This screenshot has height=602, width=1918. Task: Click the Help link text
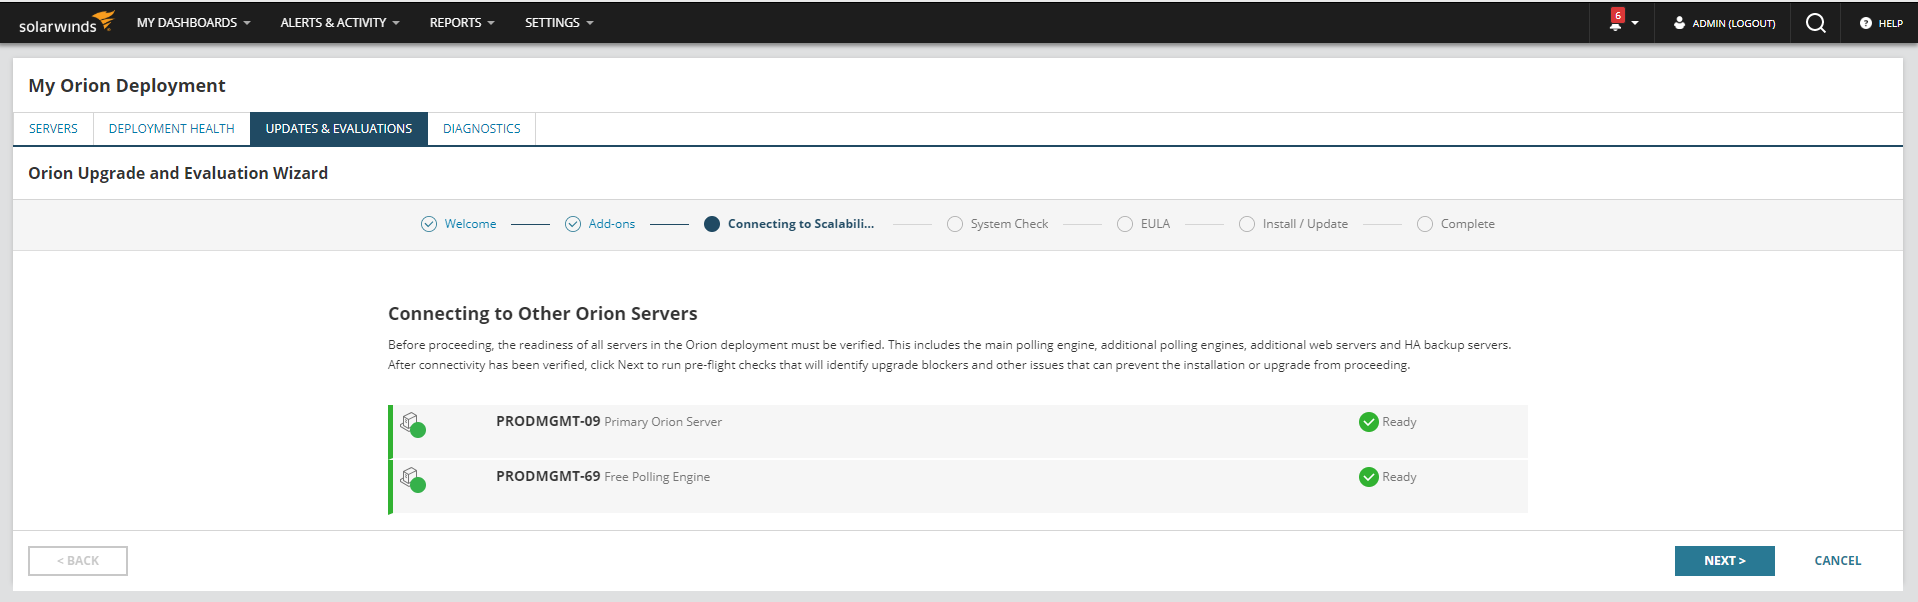coord(1891,23)
